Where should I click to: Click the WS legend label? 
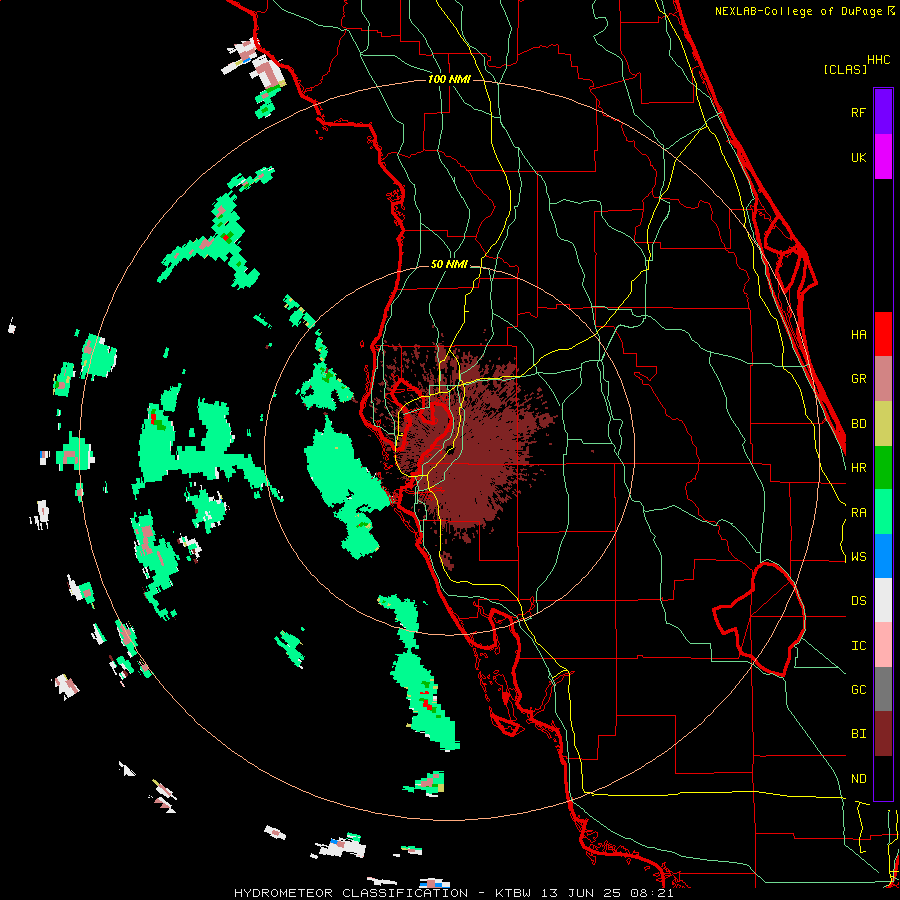point(858,557)
